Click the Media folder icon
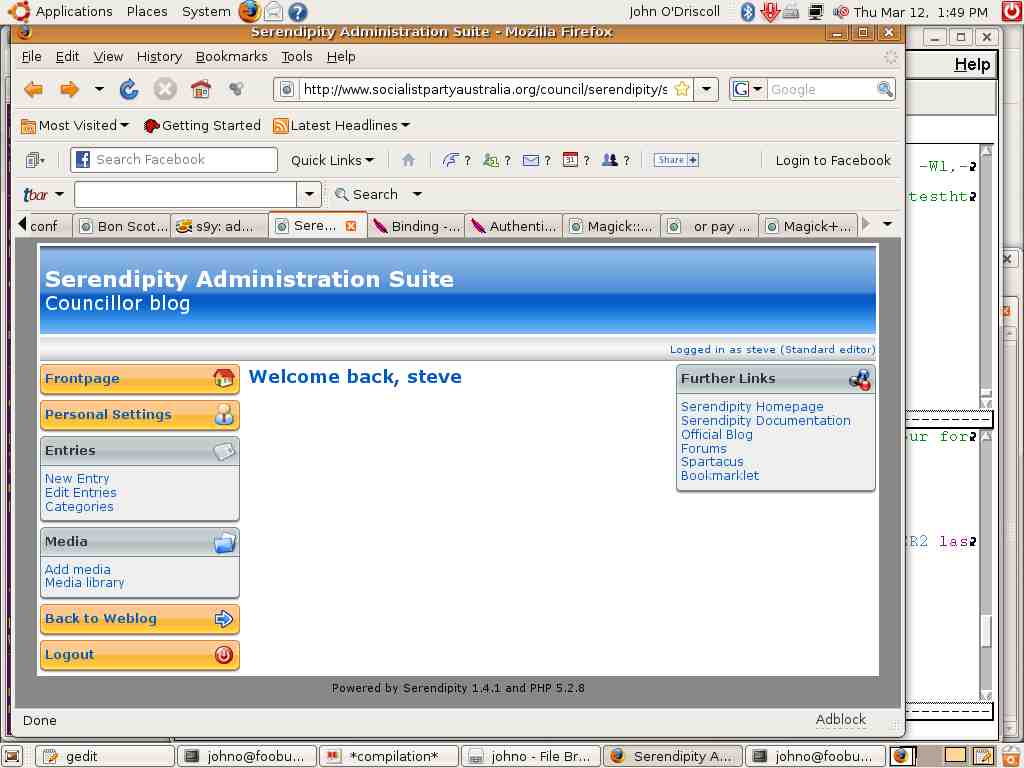This screenshot has height=768, width=1024. 224,541
